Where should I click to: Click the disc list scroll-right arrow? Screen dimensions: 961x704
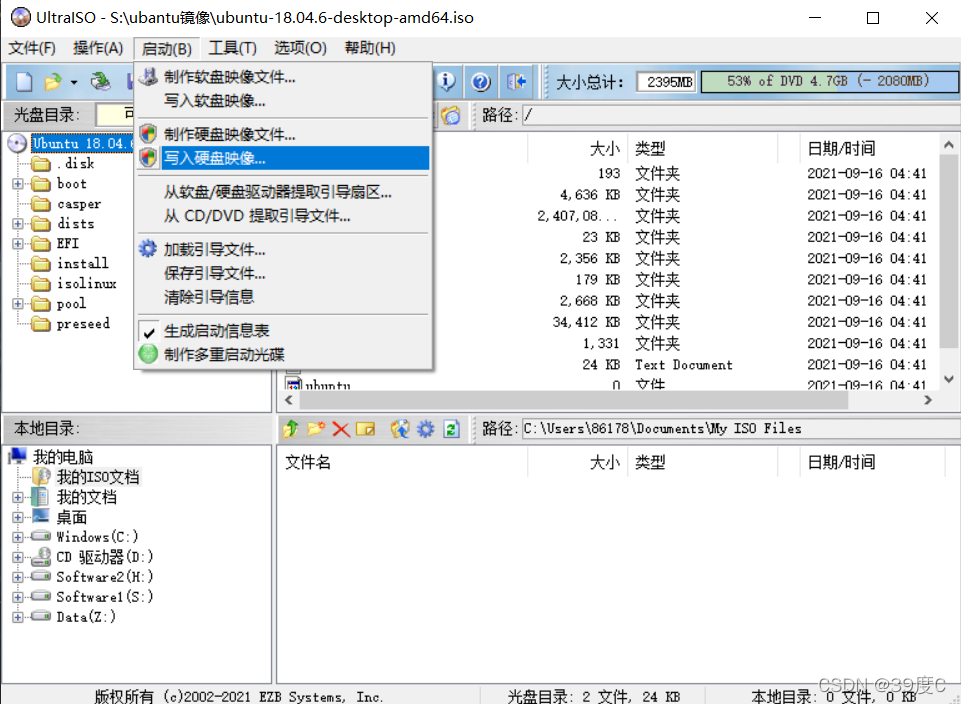click(927, 400)
